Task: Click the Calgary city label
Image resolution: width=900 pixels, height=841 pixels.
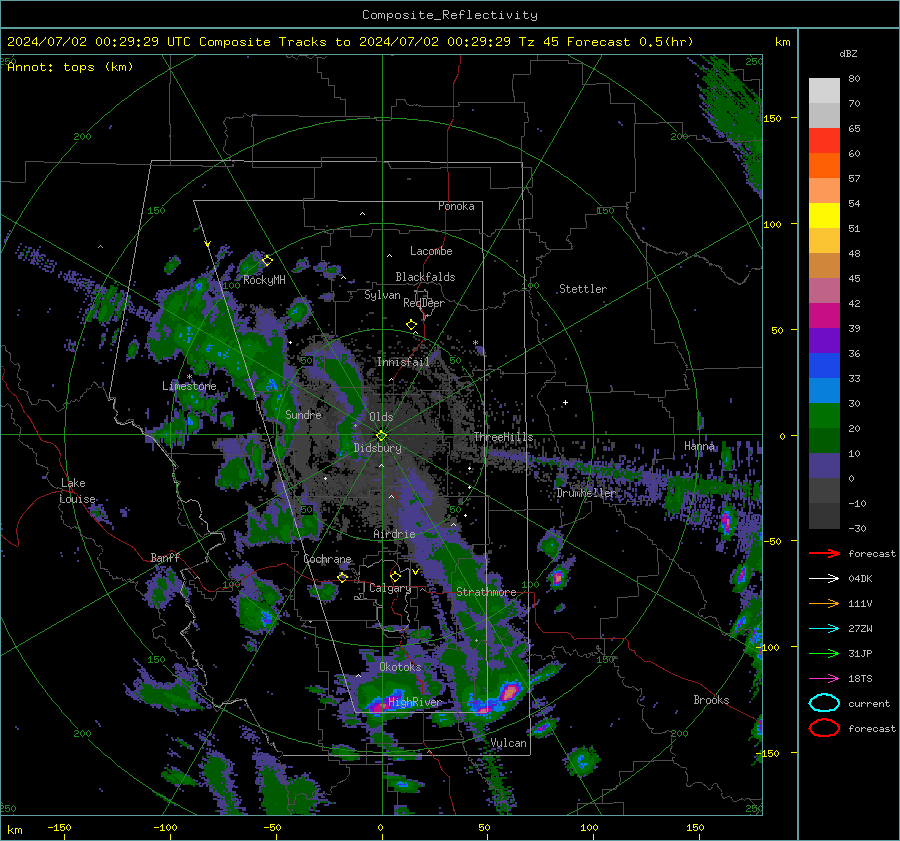Action: (x=390, y=588)
